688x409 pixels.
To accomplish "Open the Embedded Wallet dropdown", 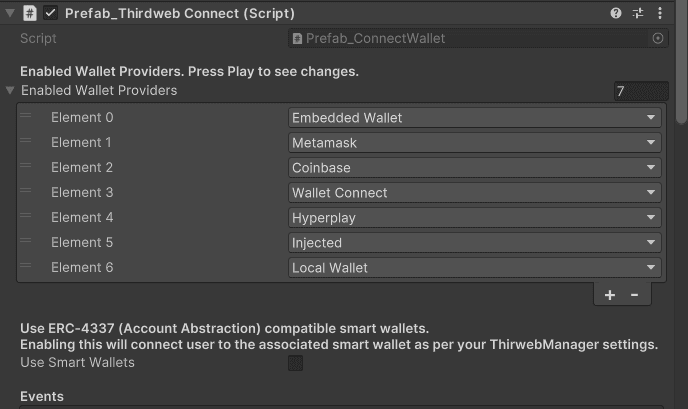I will point(474,118).
